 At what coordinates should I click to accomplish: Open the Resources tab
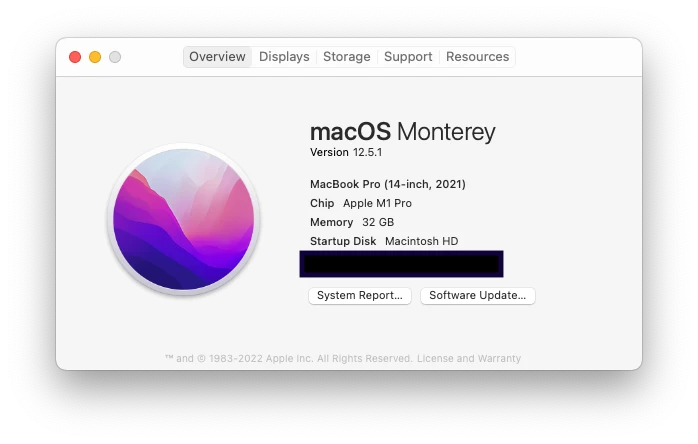point(477,57)
